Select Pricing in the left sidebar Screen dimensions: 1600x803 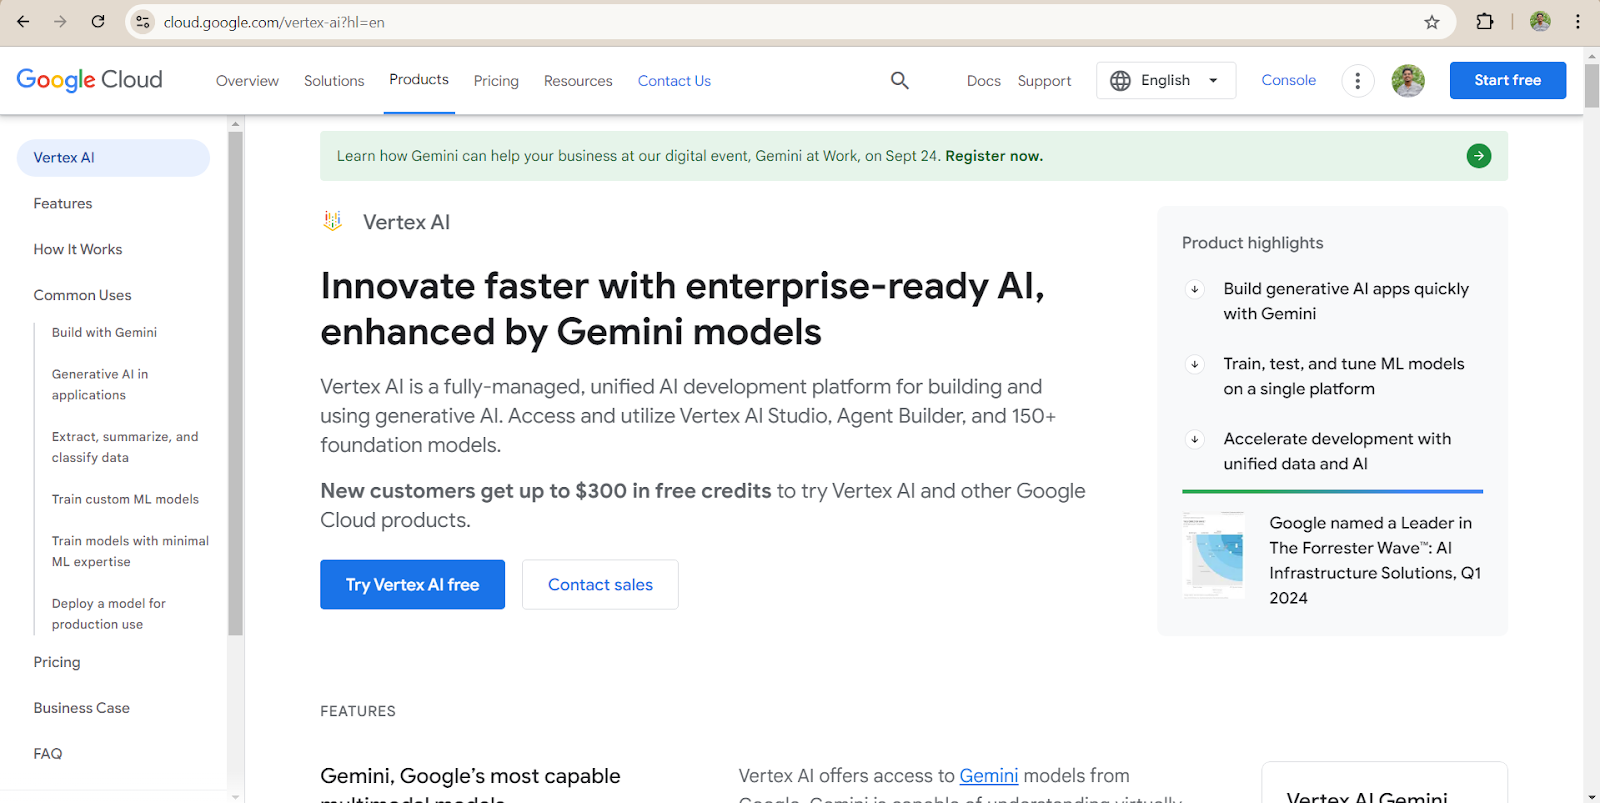pos(57,662)
